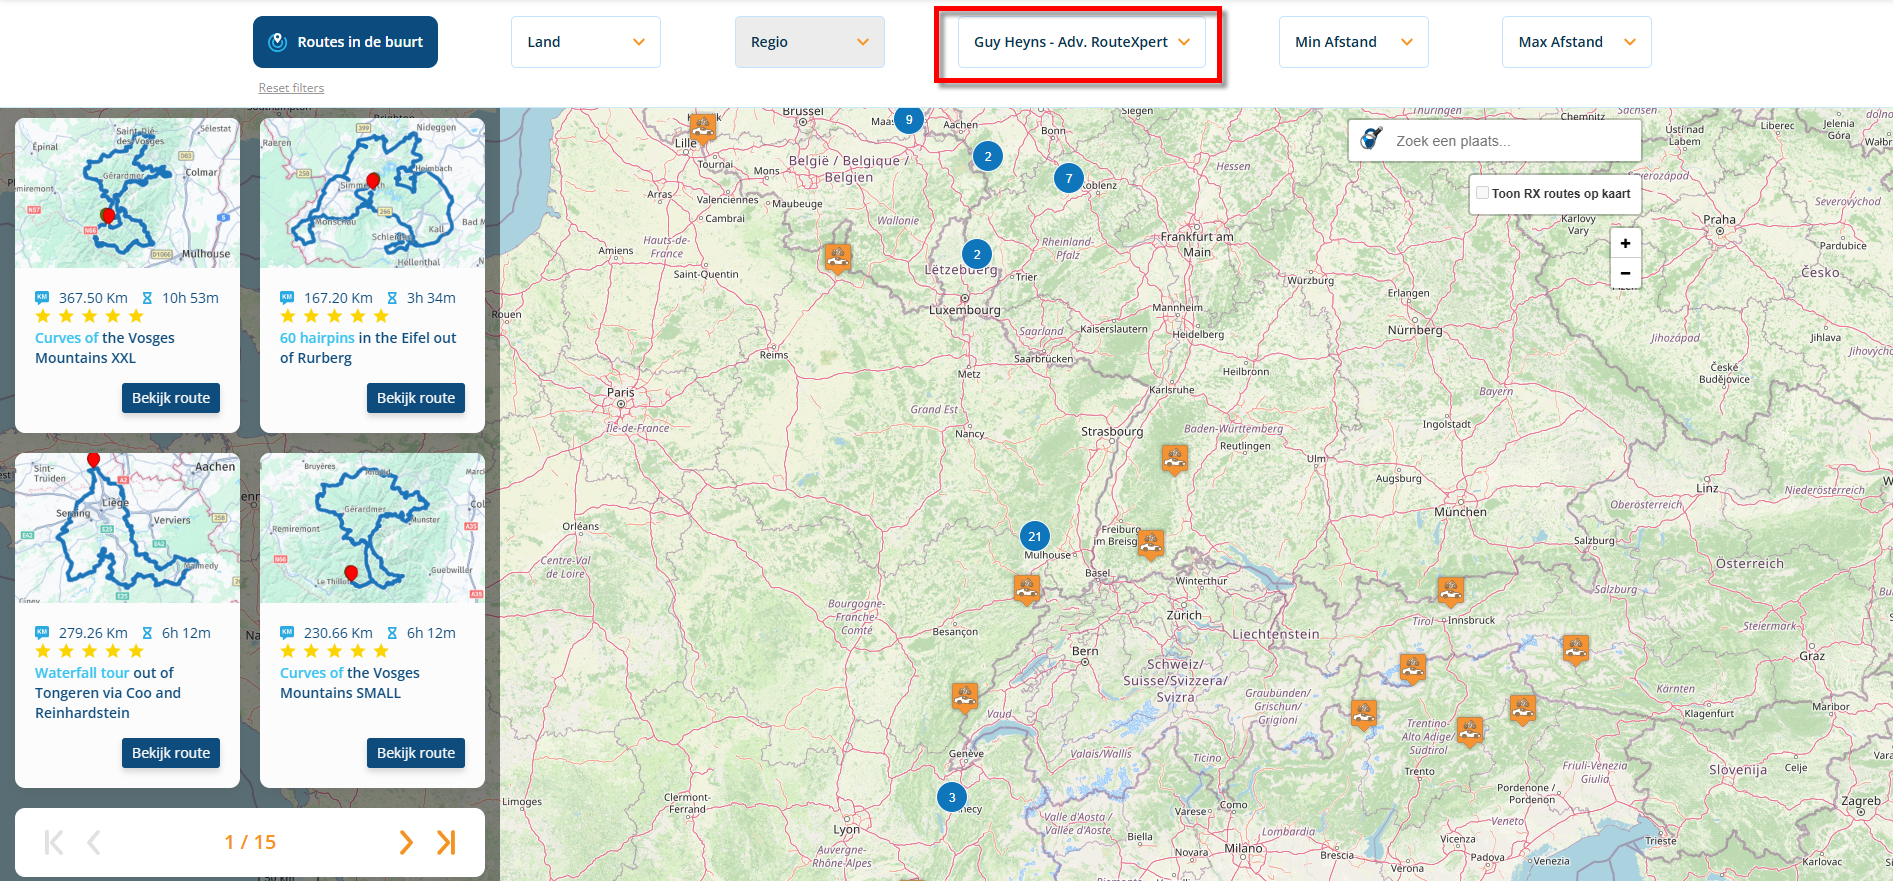1893x881 pixels.
Task: Click the 10h 53m duration text
Action: click(x=190, y=298)
